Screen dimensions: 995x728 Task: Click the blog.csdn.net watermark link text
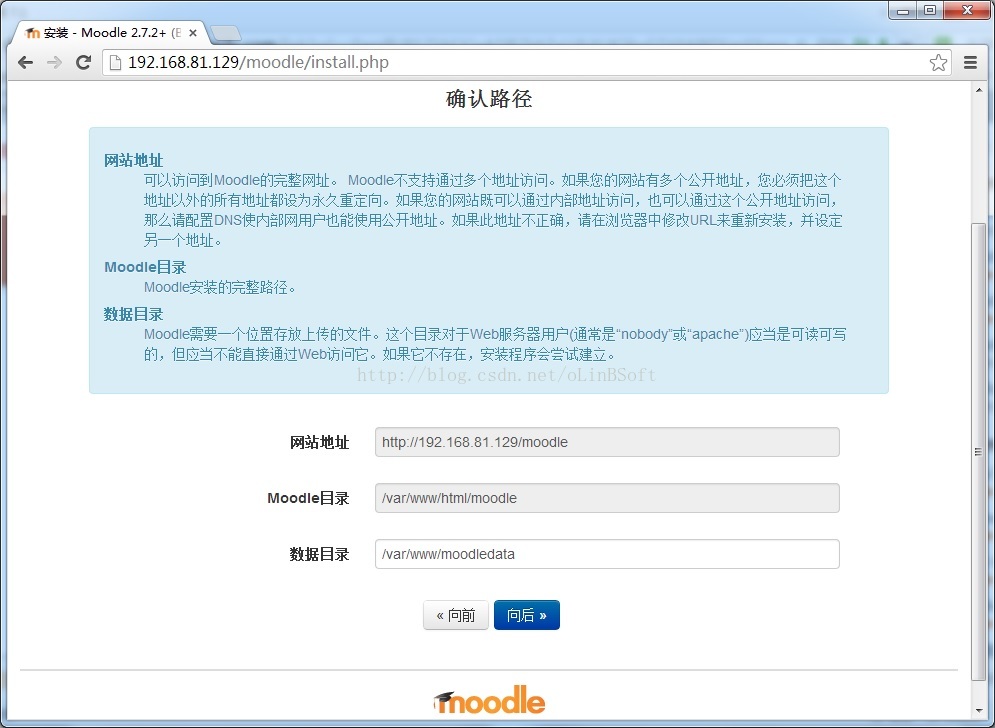(x=505, y=376)
